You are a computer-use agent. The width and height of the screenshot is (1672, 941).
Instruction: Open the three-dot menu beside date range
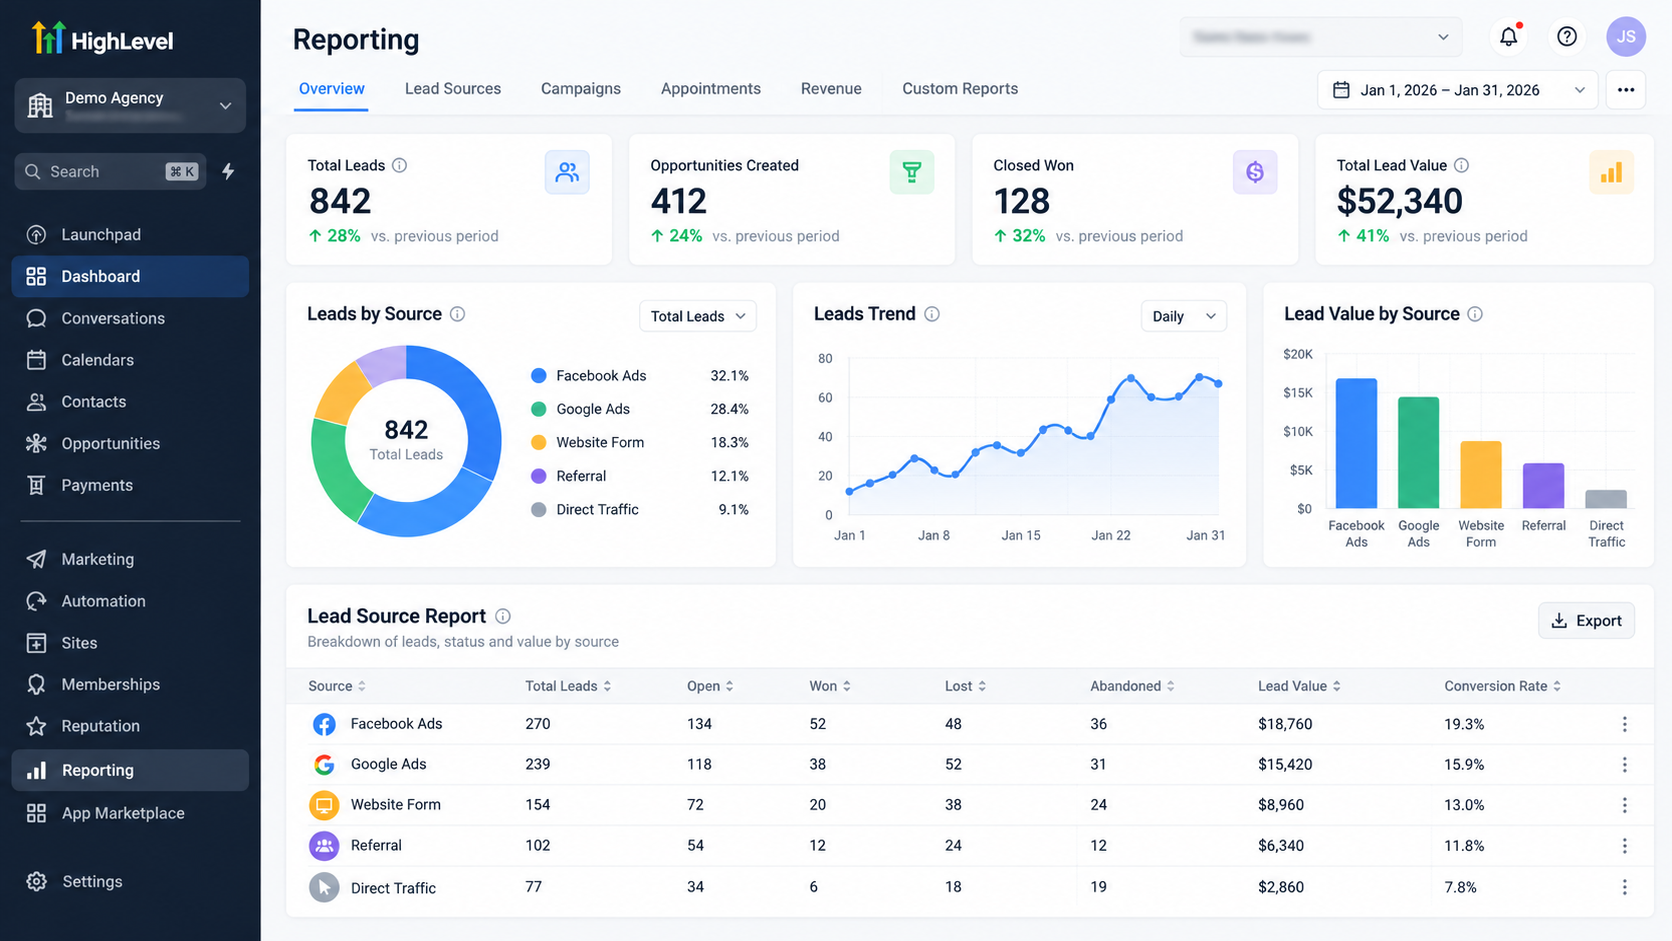pos(1626,90)
